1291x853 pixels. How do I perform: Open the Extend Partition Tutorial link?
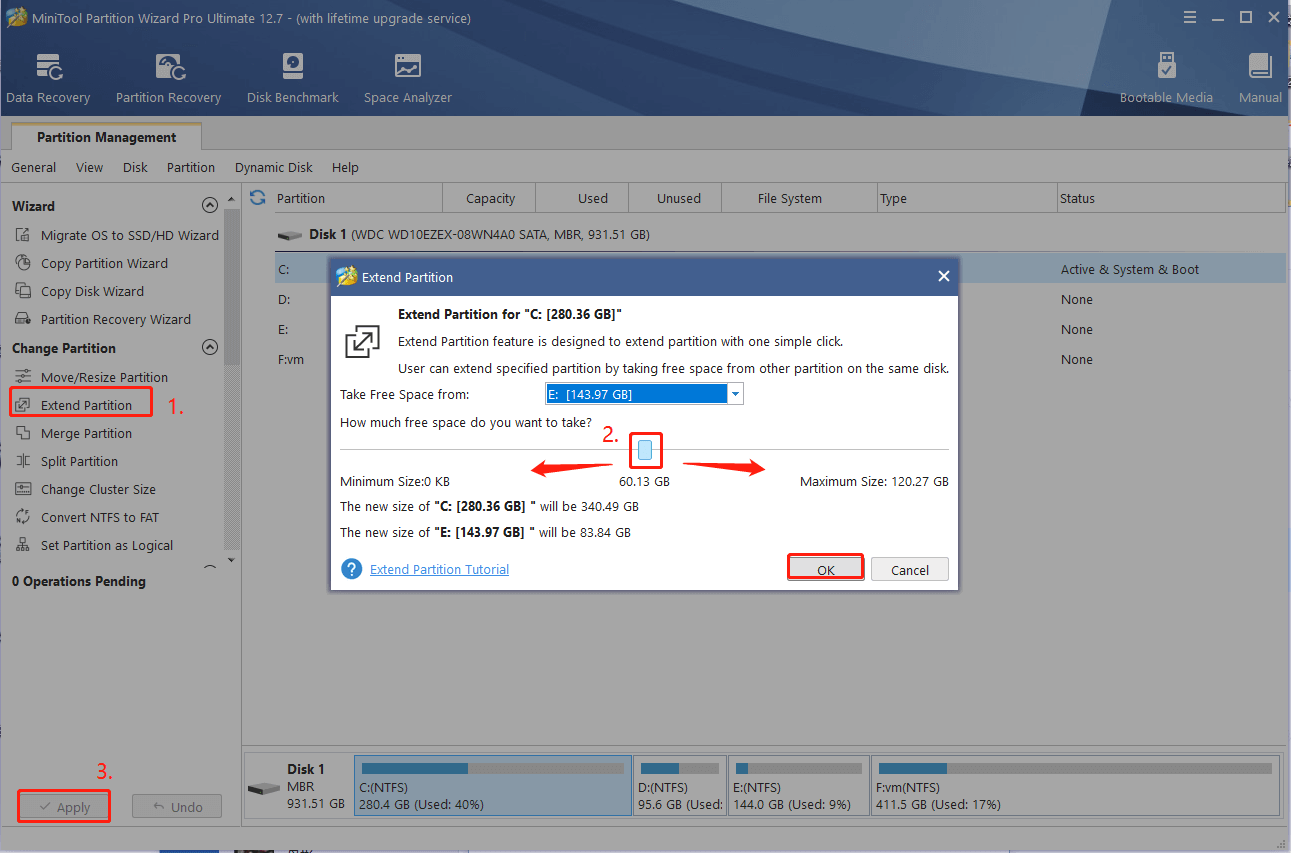[439, 569]
